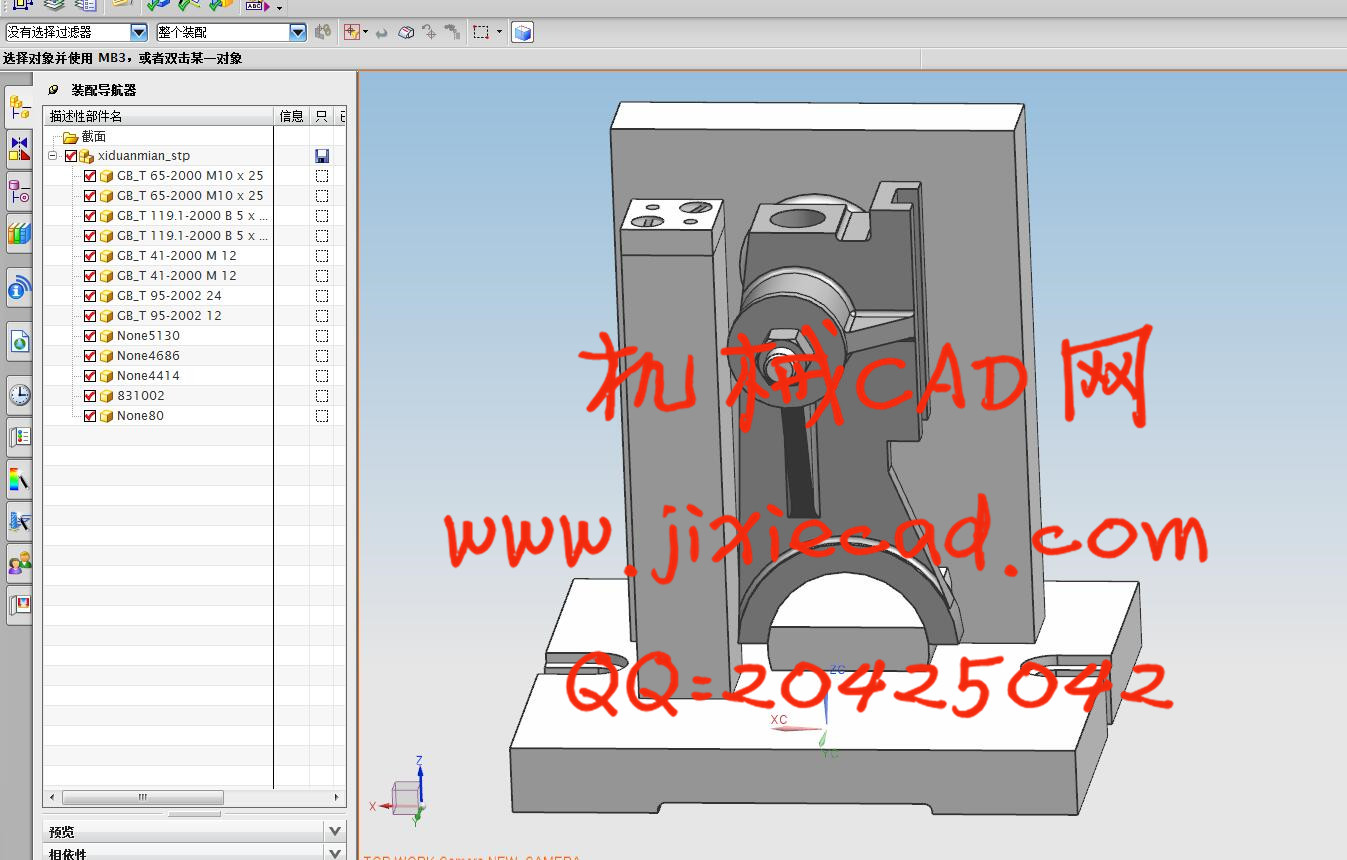
Task: Open the Reuse Library books tab
Action: click(19, 233)
